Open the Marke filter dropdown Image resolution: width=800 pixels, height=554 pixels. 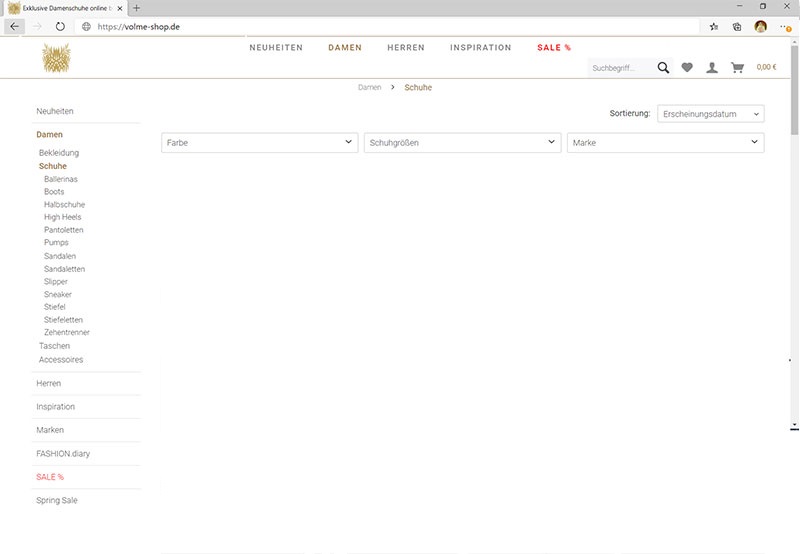tap(665, 143)
